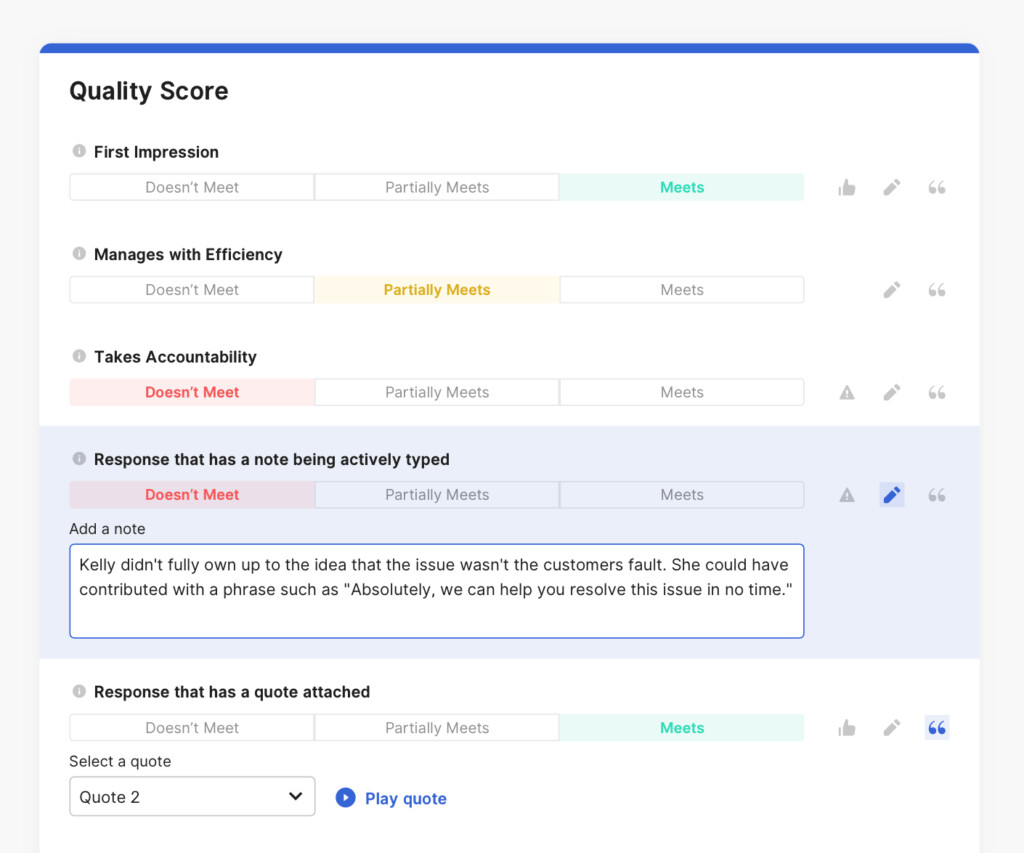Click the thumbs-up icon on the quote attached row
1024x853 pixels.
click(x=847, y=727)
